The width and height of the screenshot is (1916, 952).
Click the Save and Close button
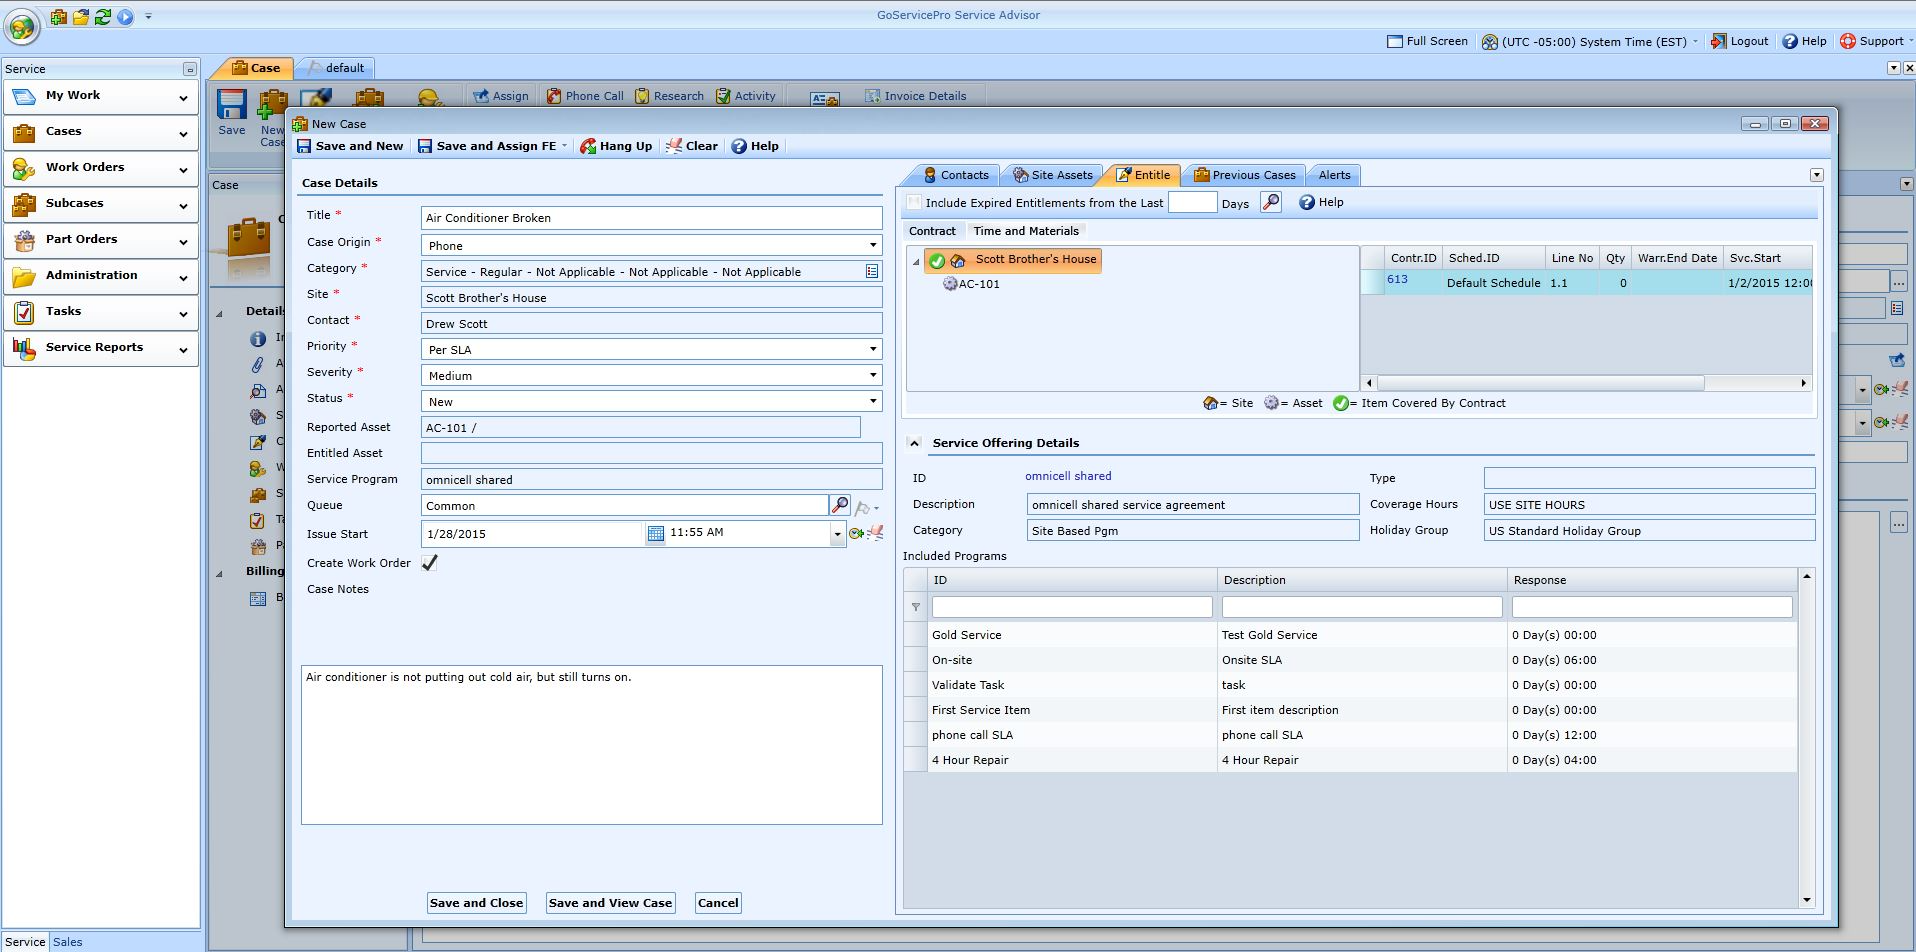[476, 903]
